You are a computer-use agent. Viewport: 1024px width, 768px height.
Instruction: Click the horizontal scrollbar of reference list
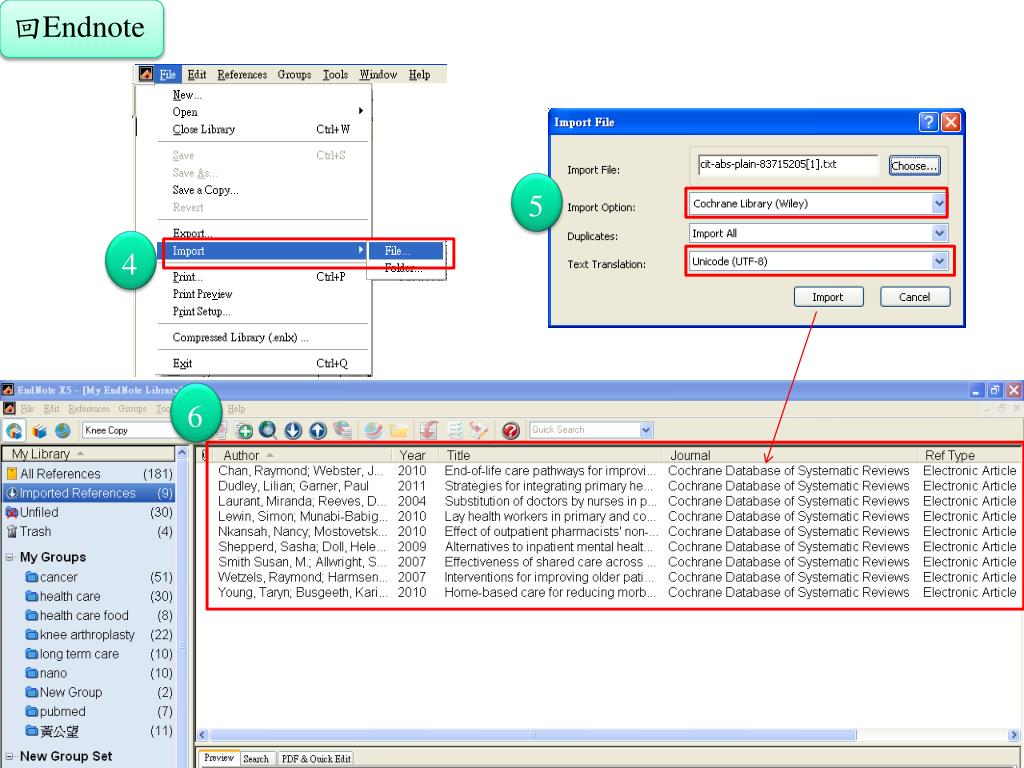tap(532, 735)
